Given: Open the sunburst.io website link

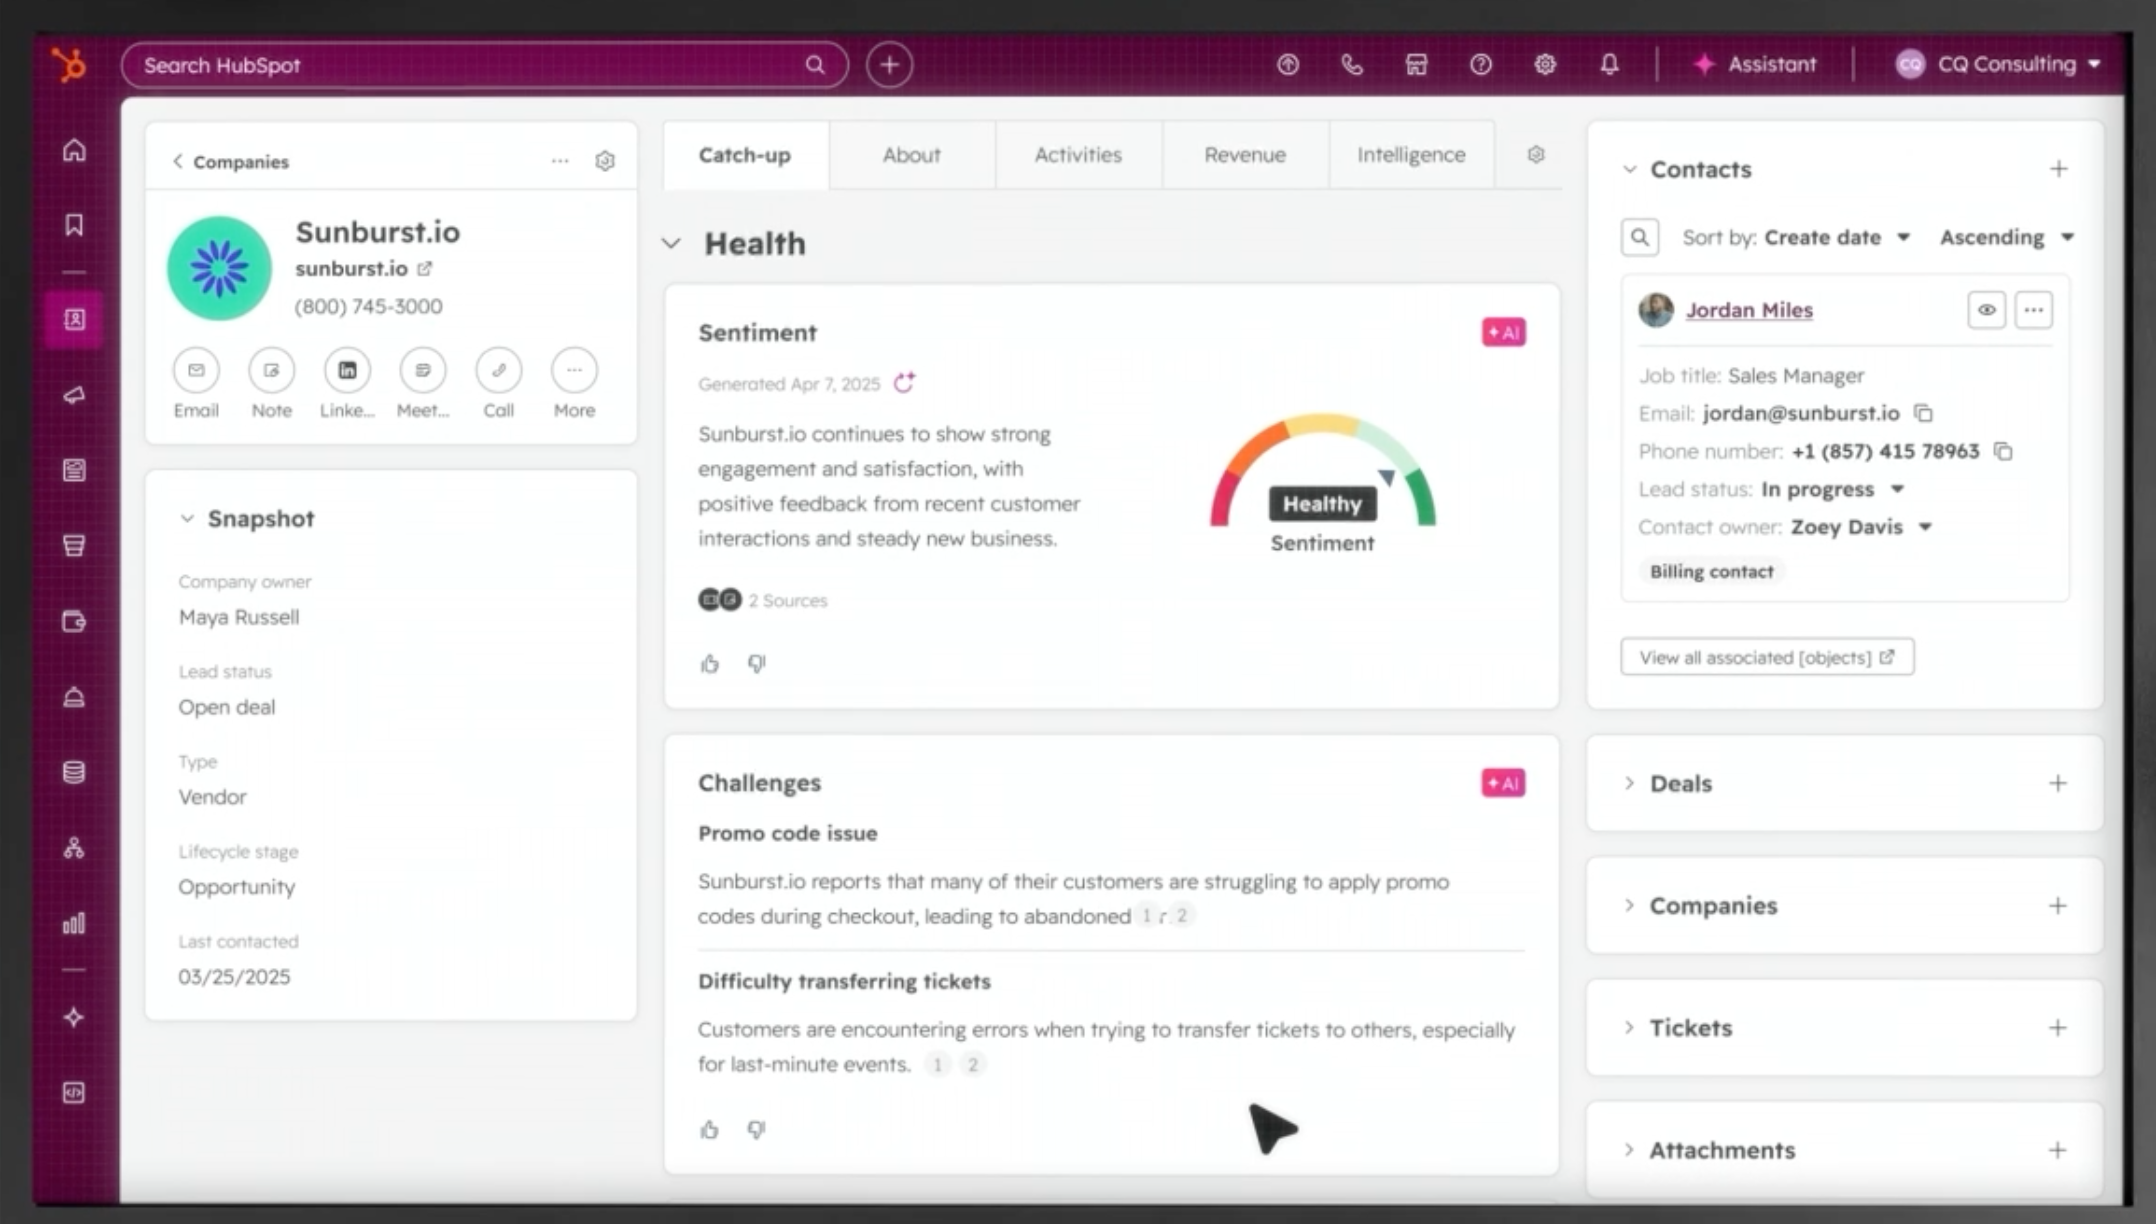Looking at the screenshot, I should point(363,268).
